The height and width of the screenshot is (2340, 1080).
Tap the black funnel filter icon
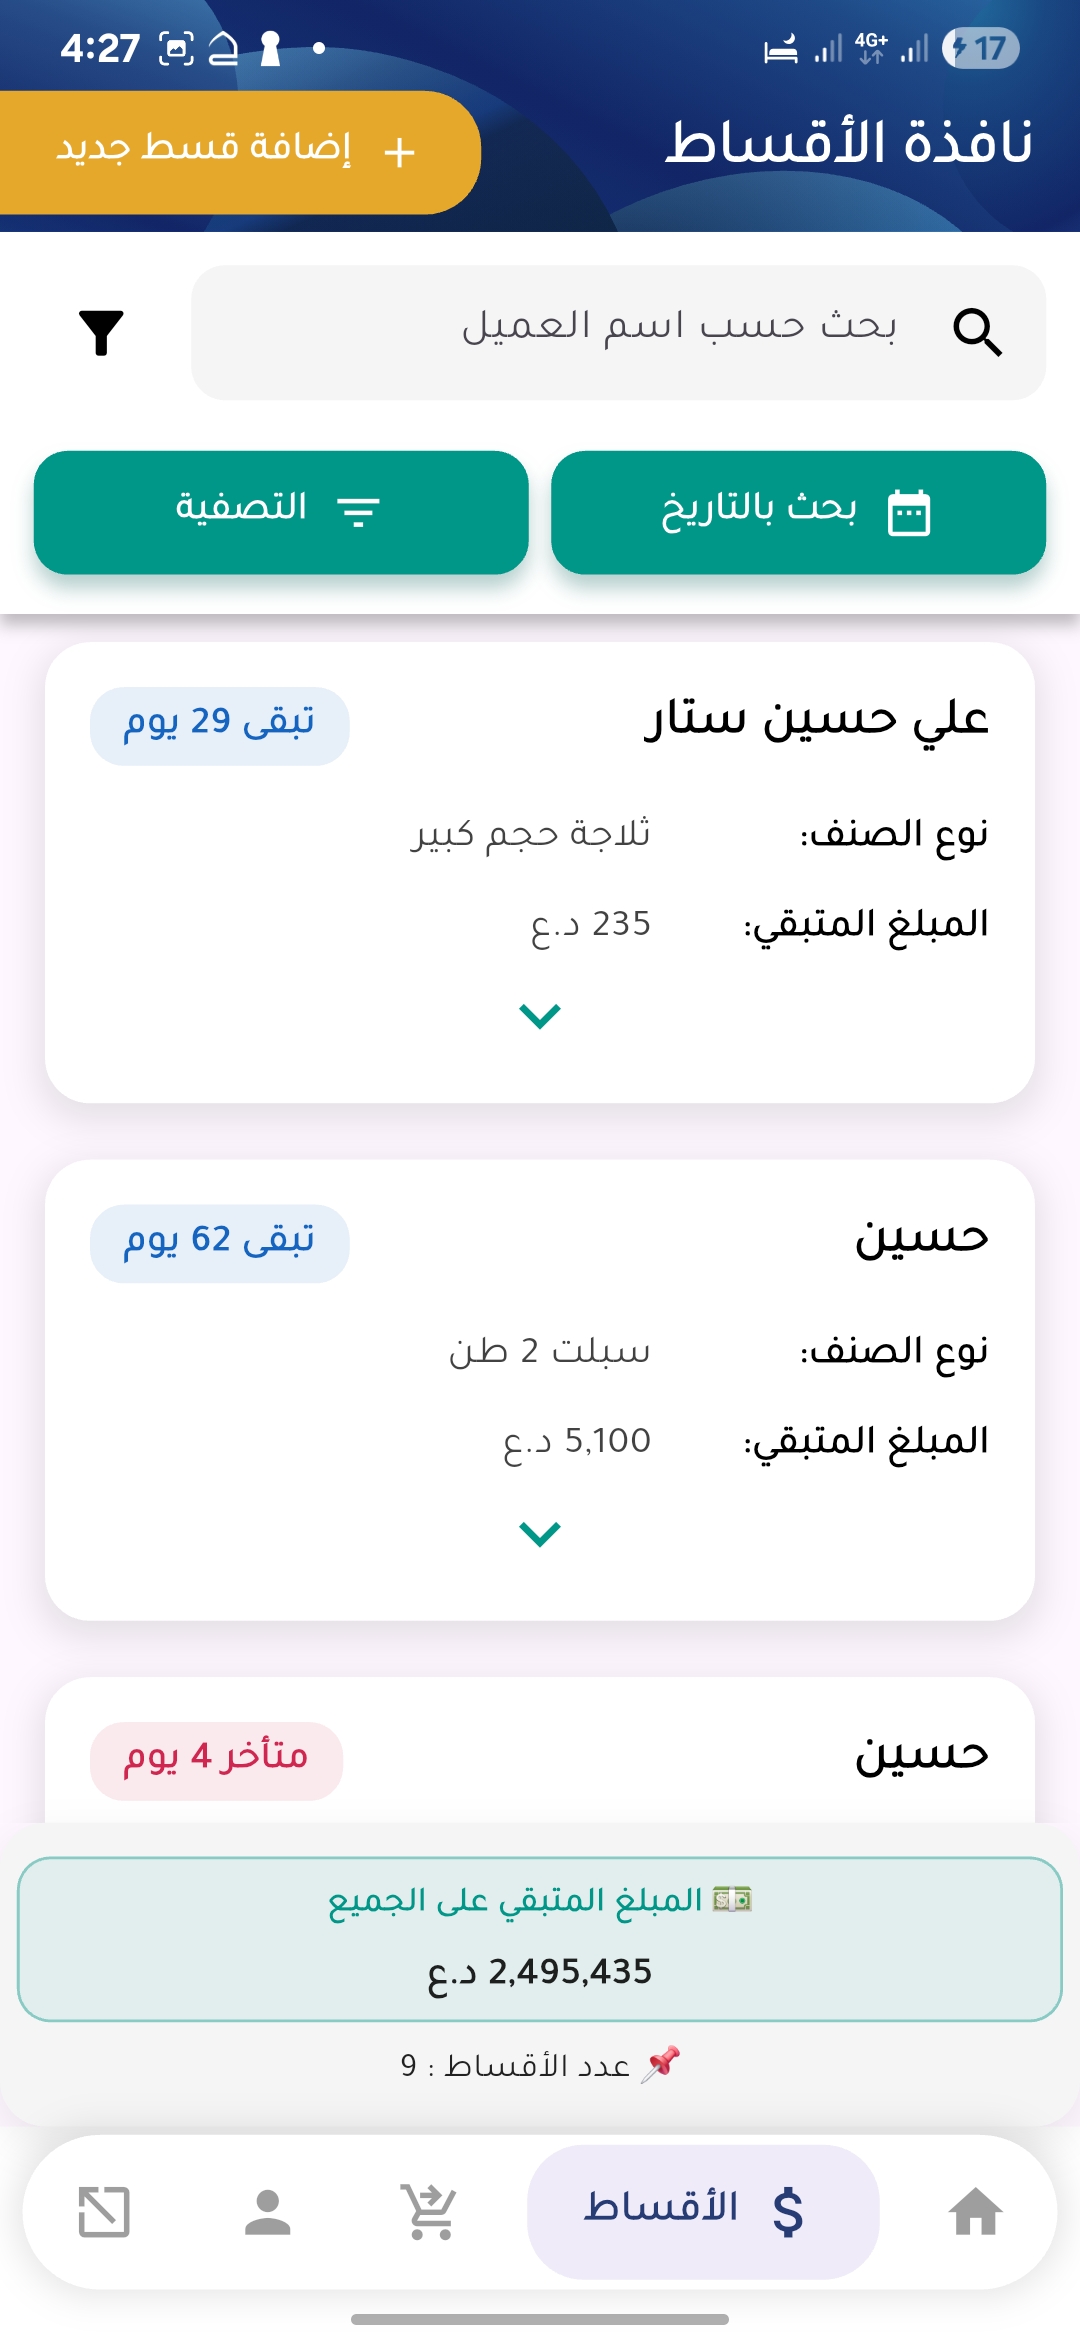pyautogui.click(x=101, y=333)
